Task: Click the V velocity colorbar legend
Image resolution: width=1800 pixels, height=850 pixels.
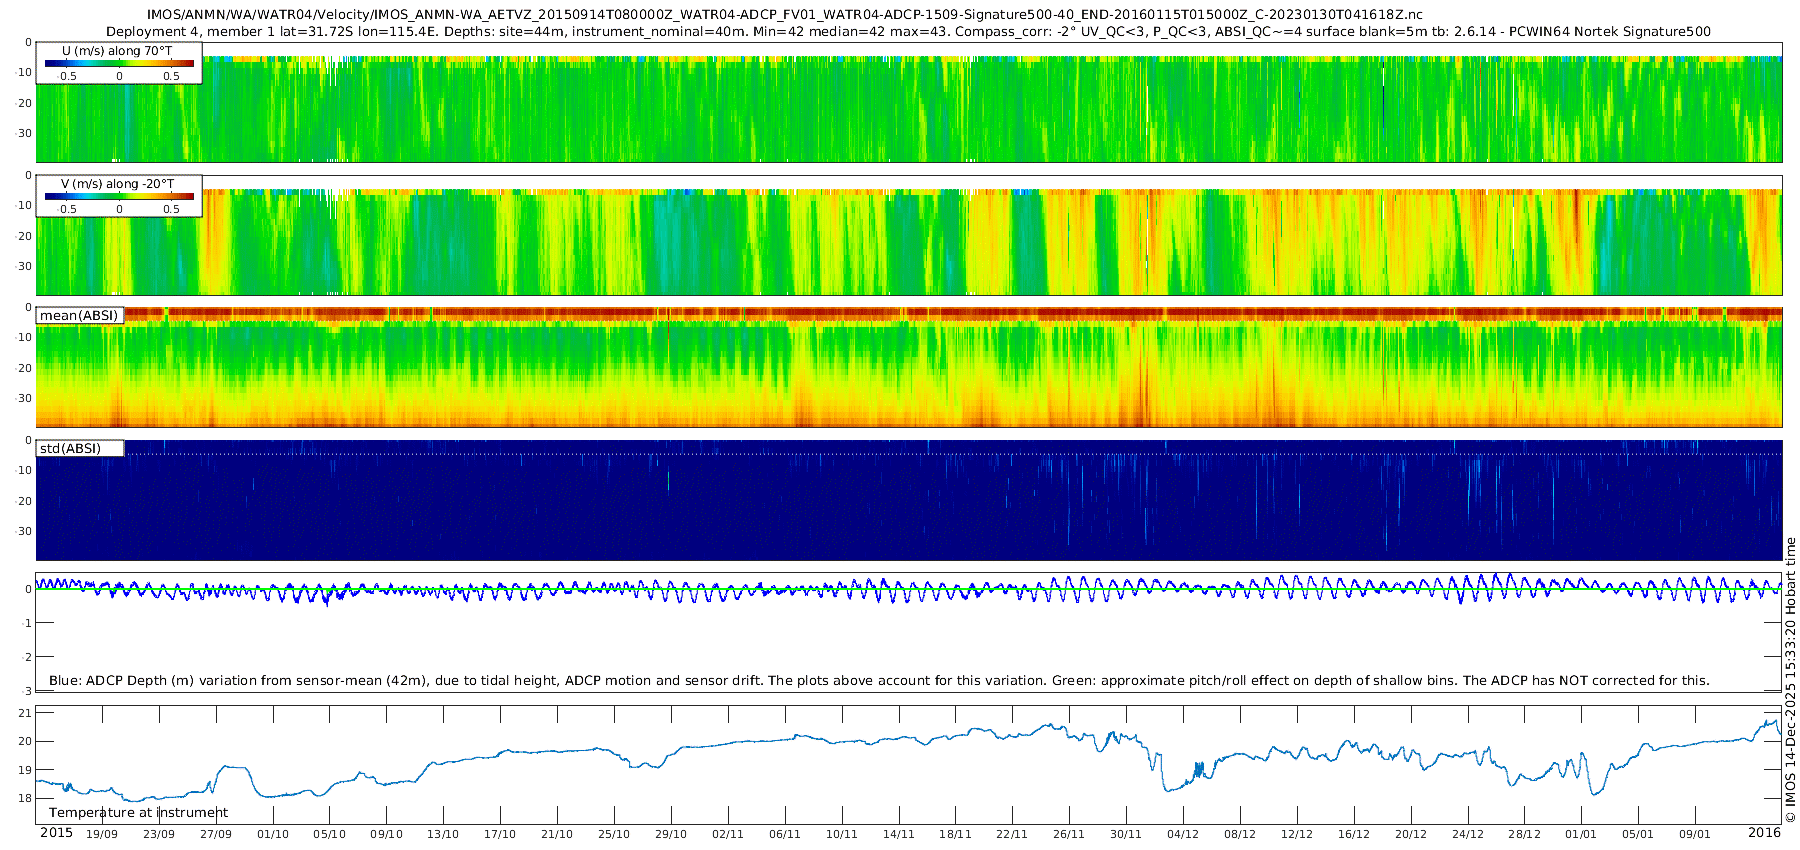Action: tap(119, 196)
